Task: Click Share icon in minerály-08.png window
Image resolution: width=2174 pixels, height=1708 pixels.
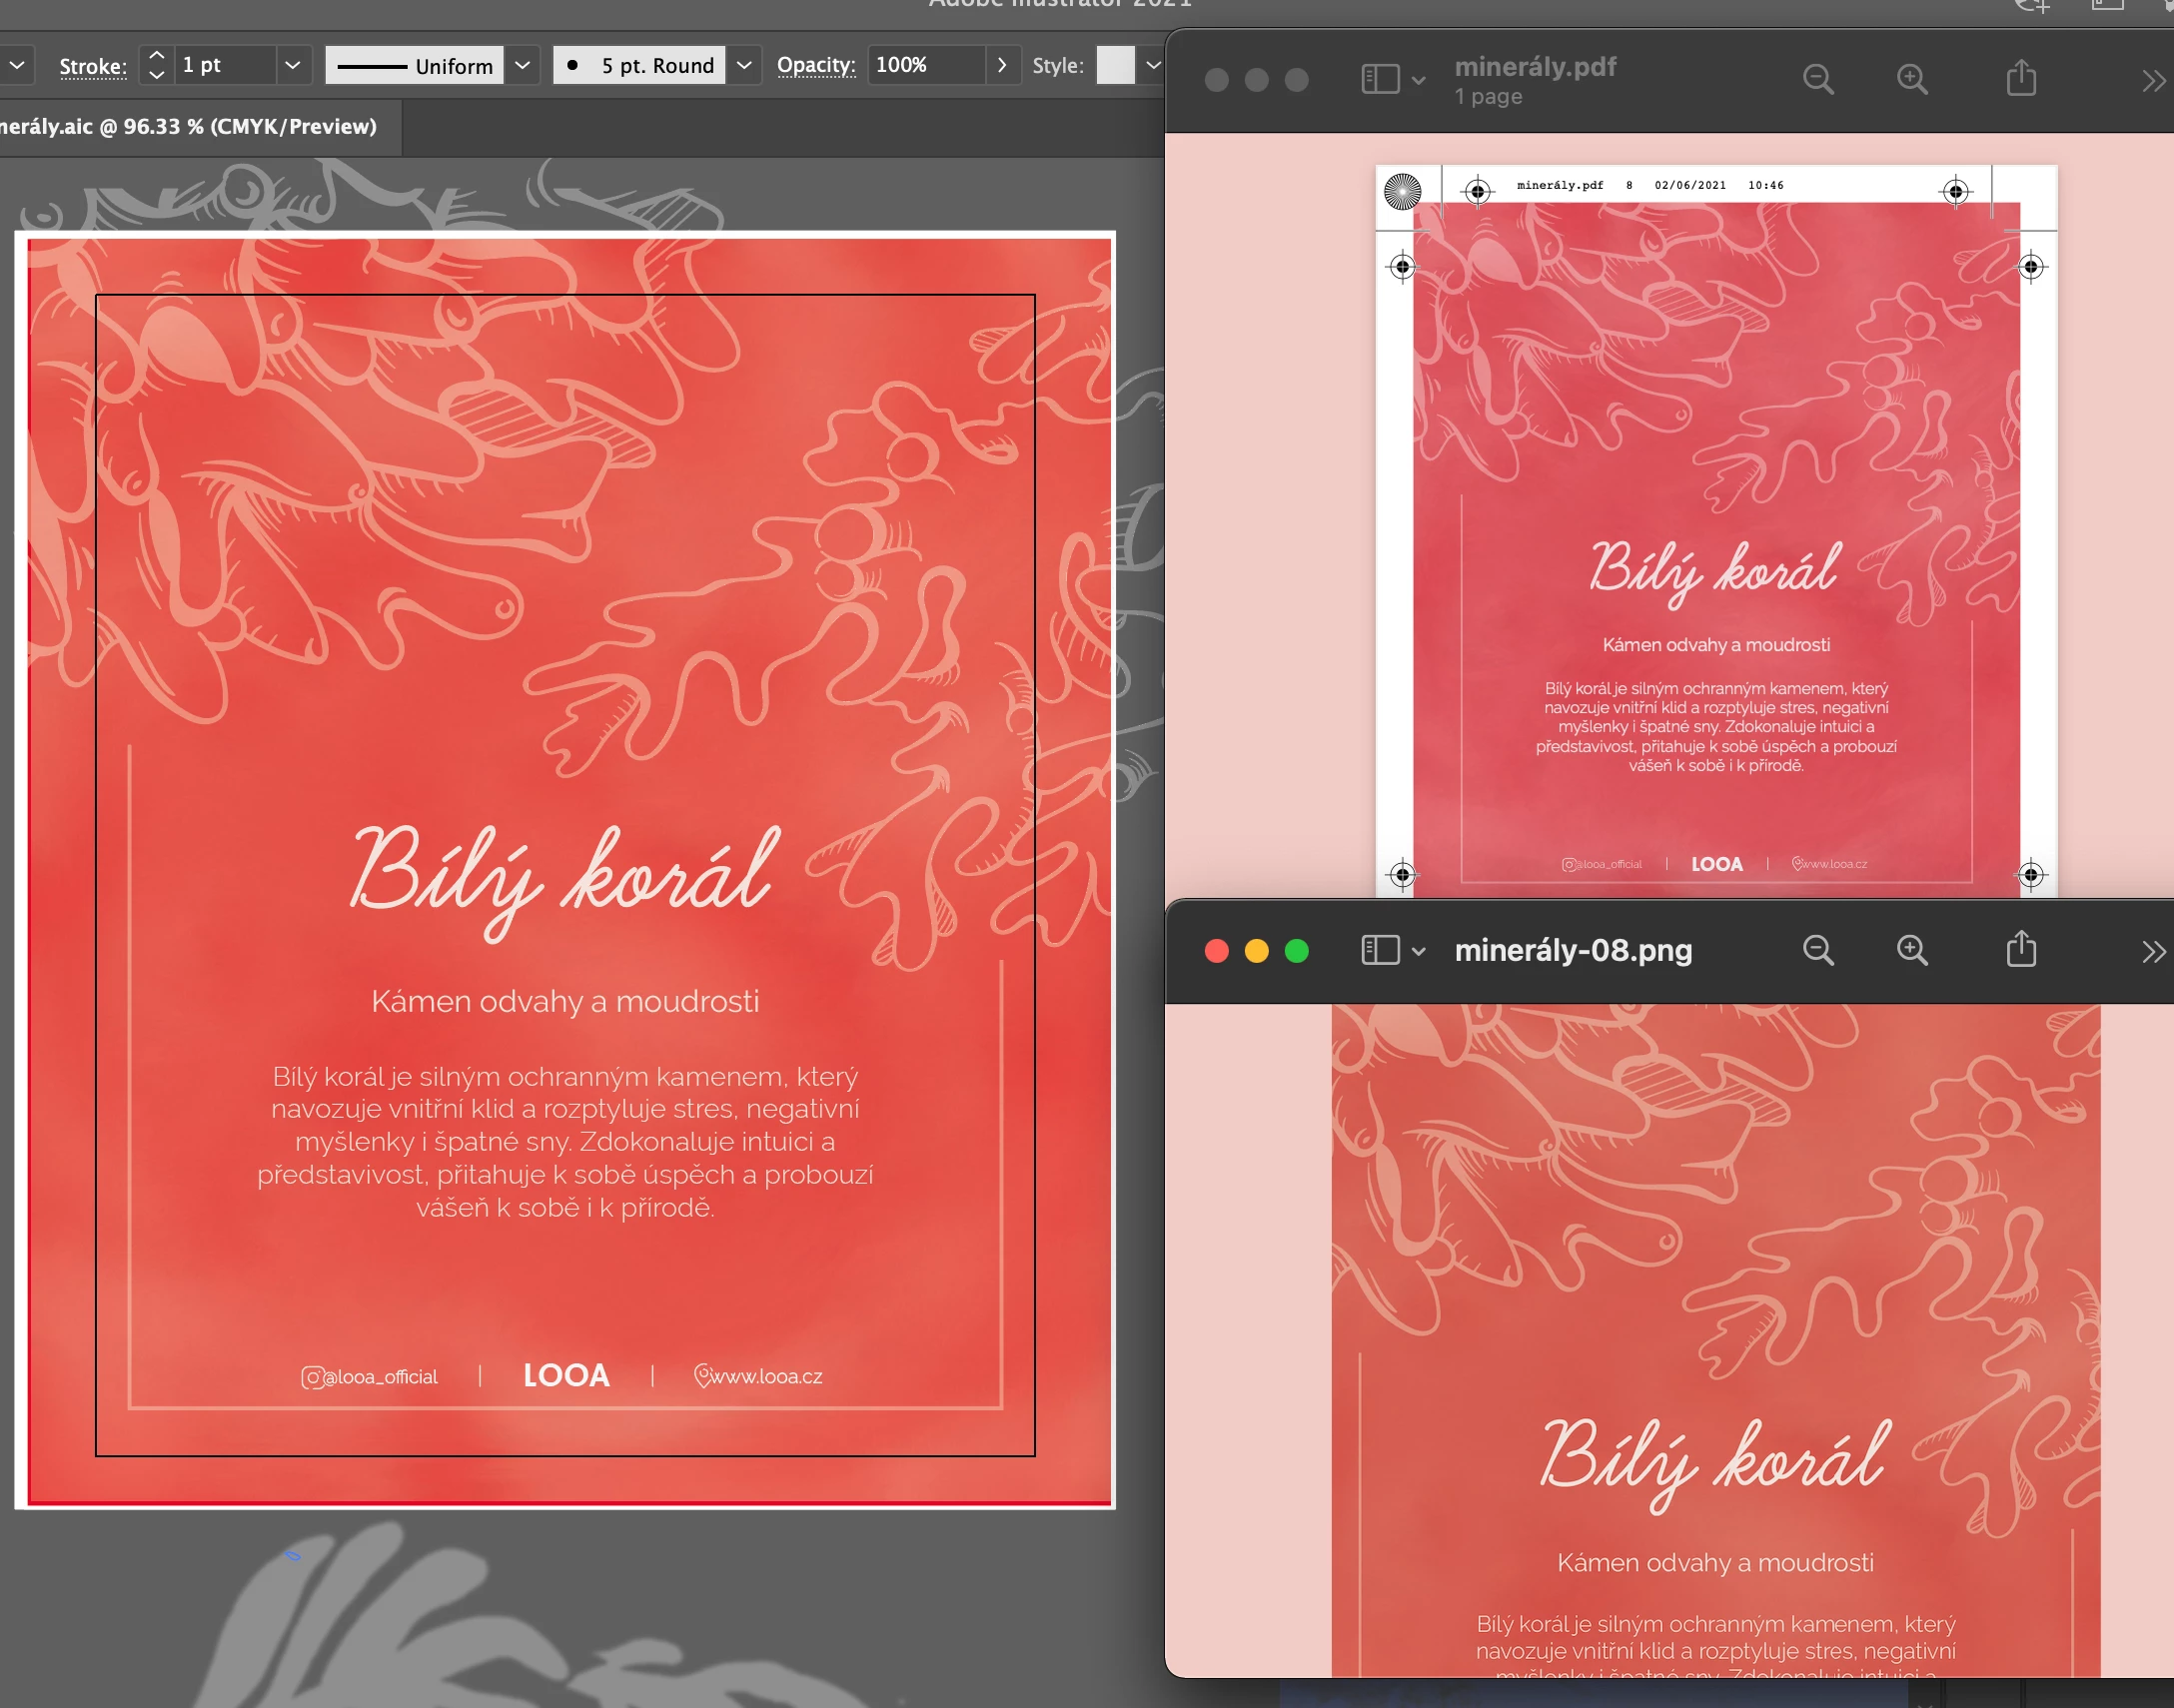Action: [x=2020, y=949]
